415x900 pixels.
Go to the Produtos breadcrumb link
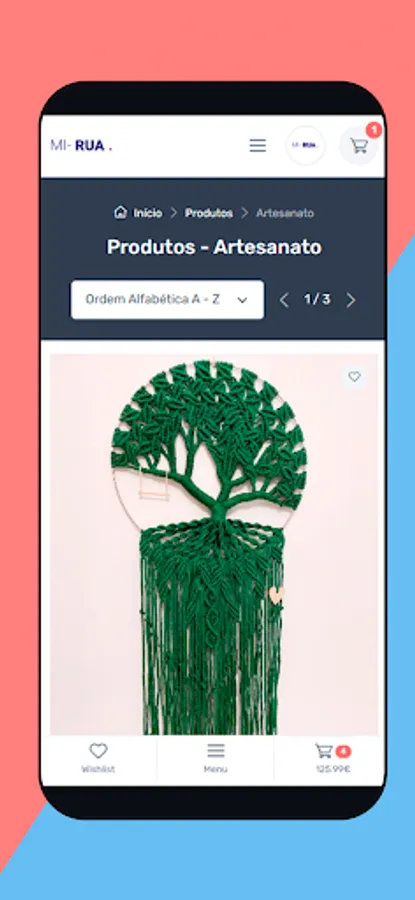tap(209, 213)
